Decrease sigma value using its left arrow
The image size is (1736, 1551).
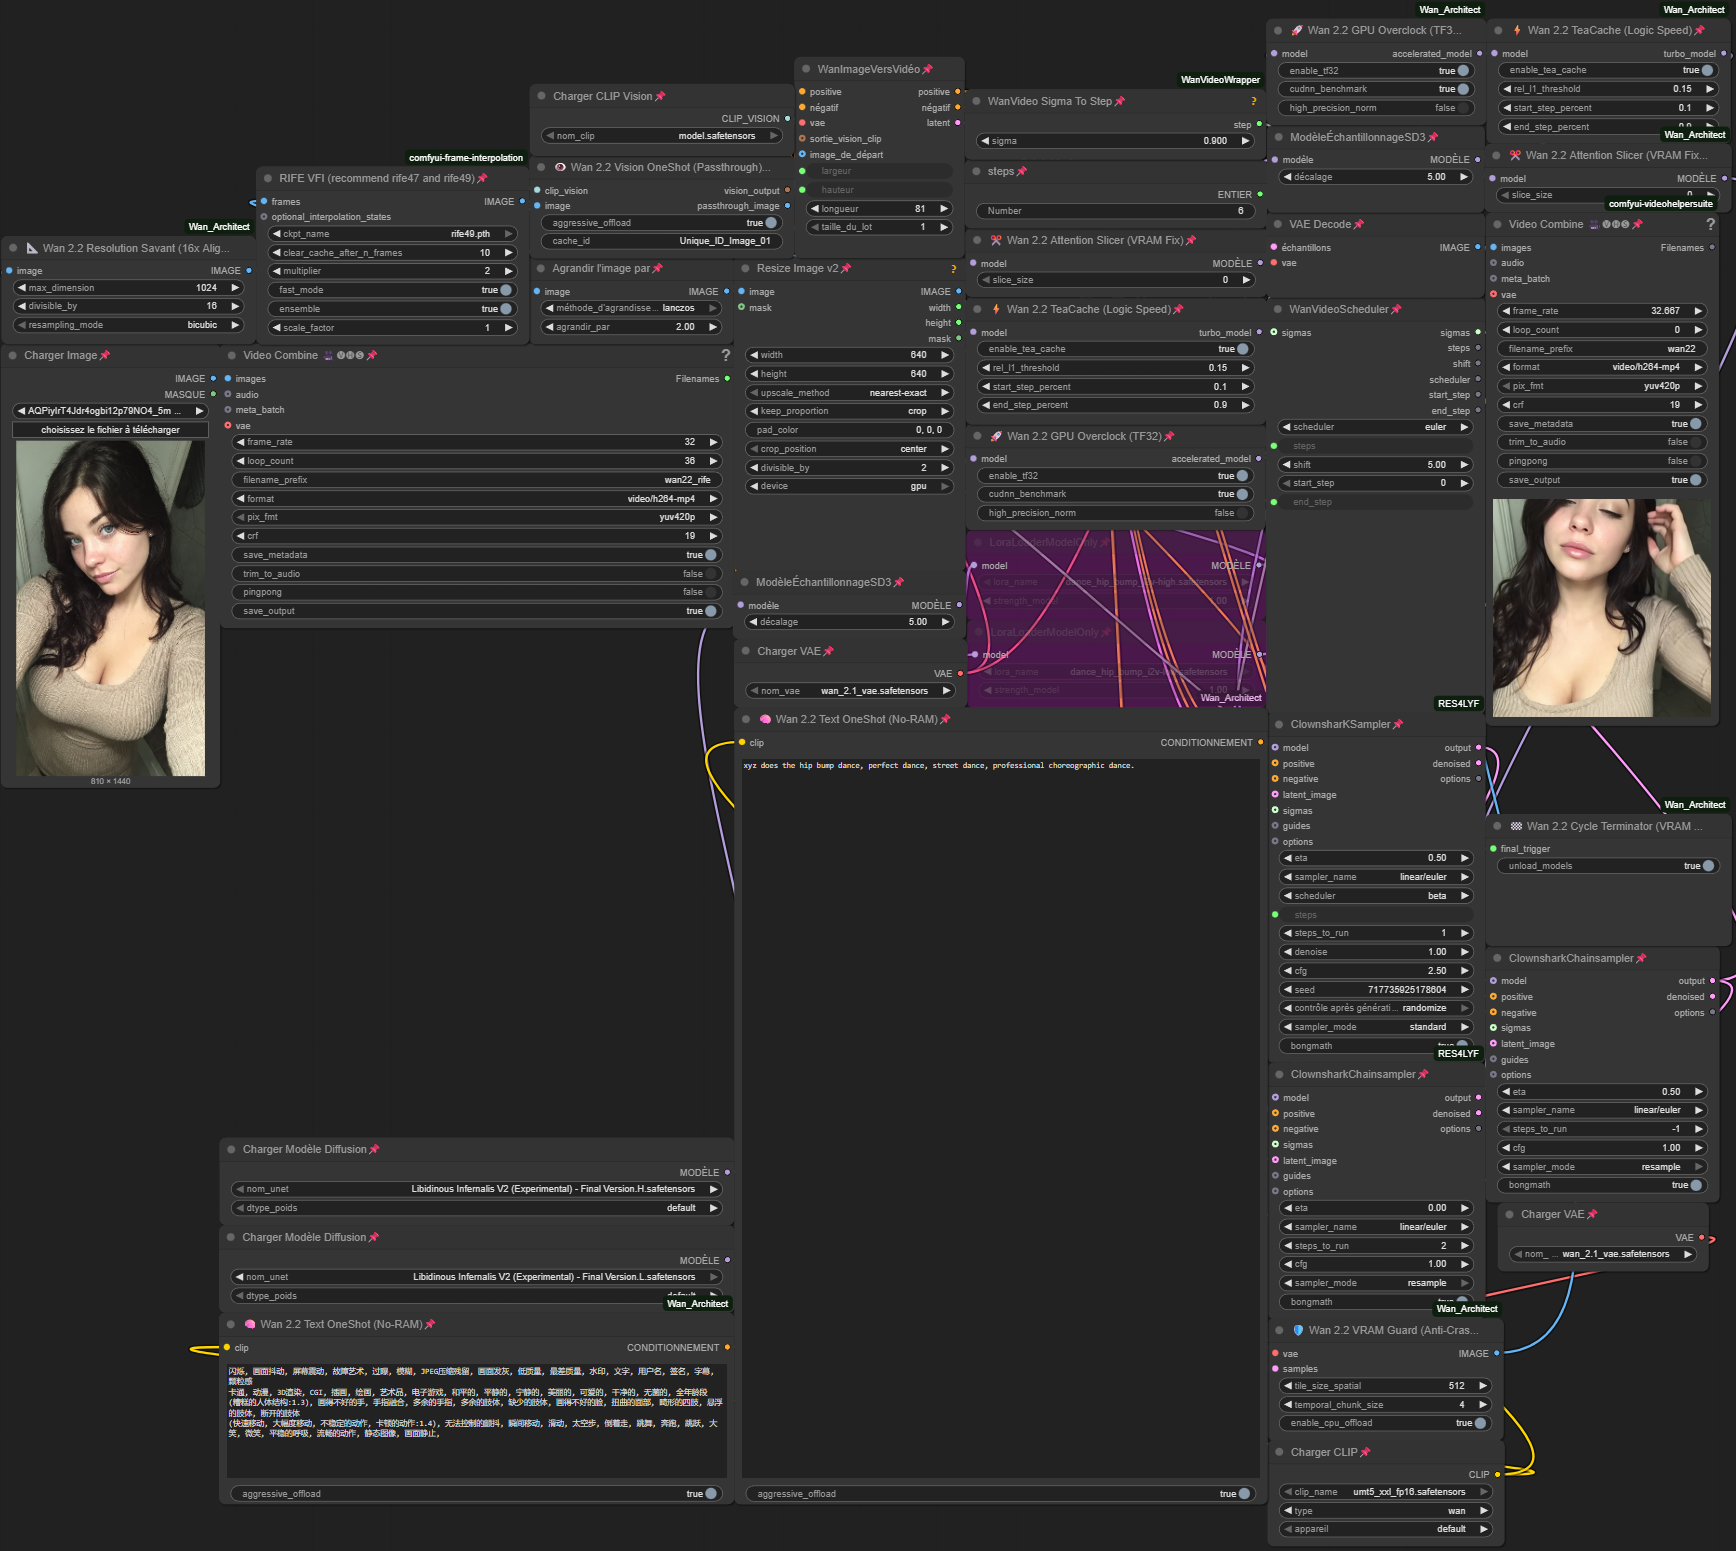pyautogui.click(x=986, y=141)
